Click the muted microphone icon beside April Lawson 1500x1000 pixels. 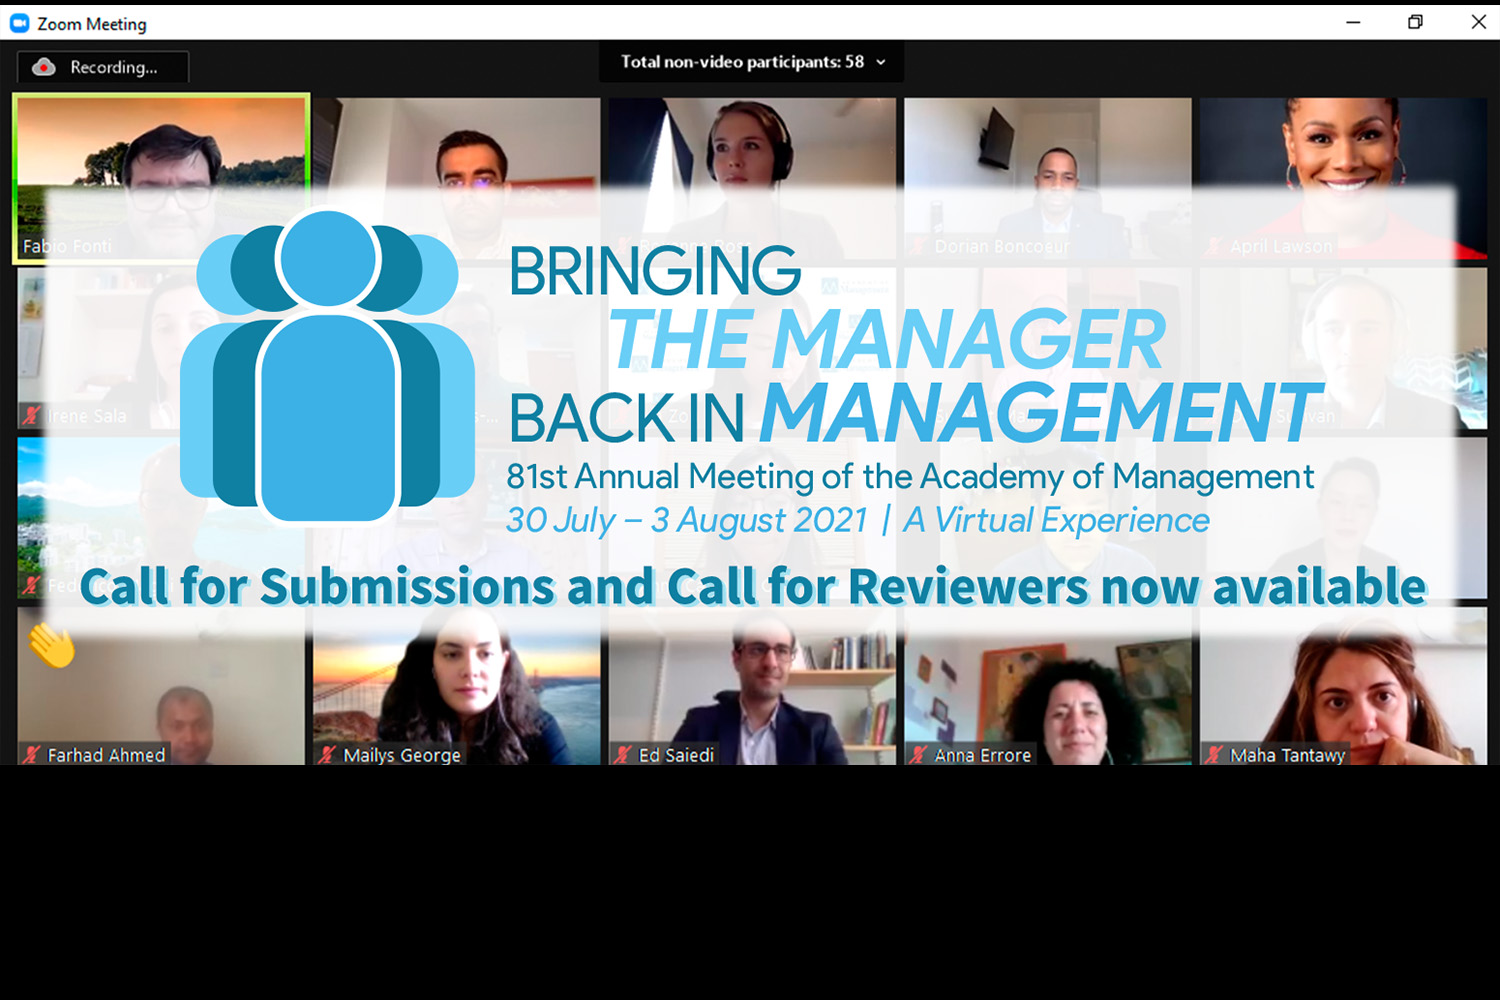coord(1215,246)
